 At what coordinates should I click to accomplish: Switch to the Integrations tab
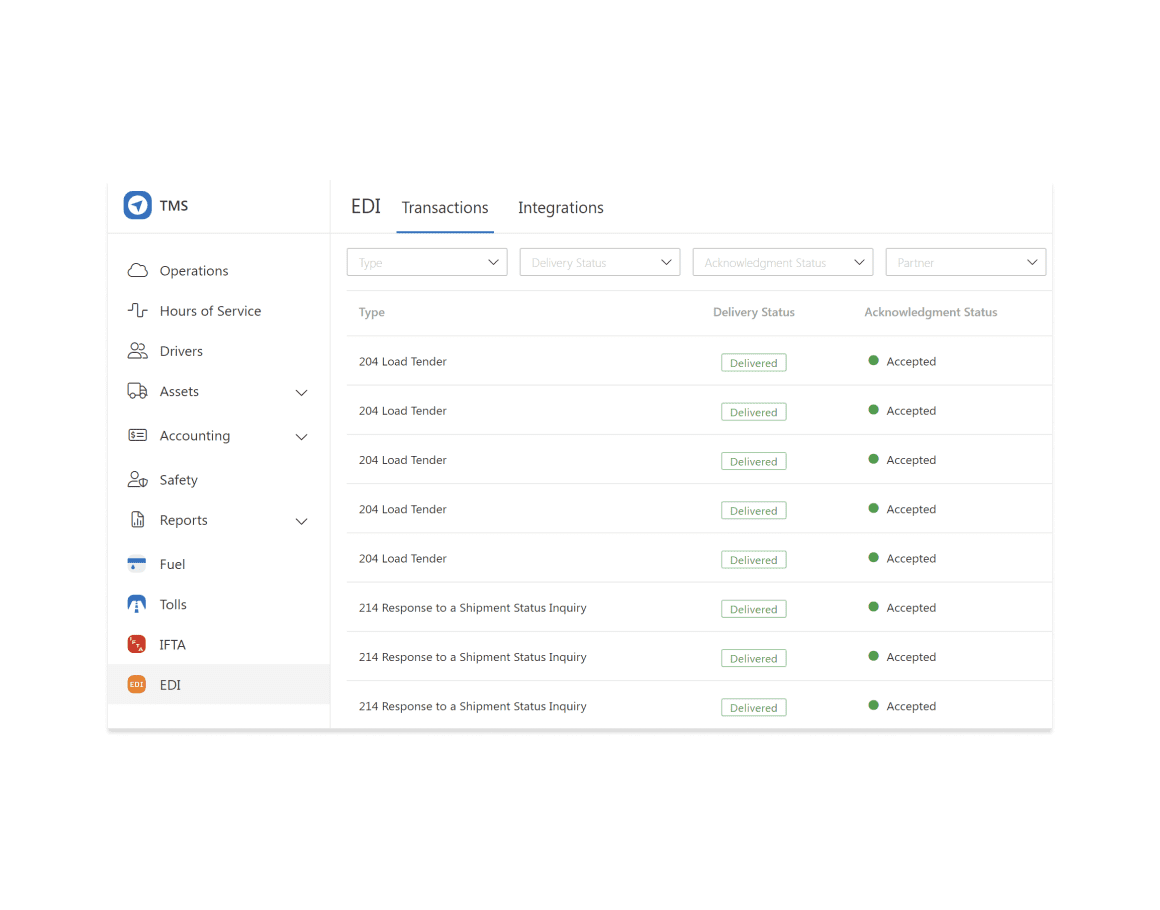pyautogui.click(x=560, y=207)
